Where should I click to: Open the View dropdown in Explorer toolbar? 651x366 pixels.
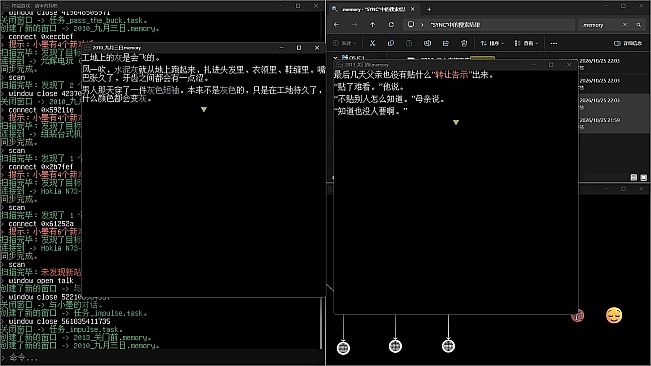[526, 43]
